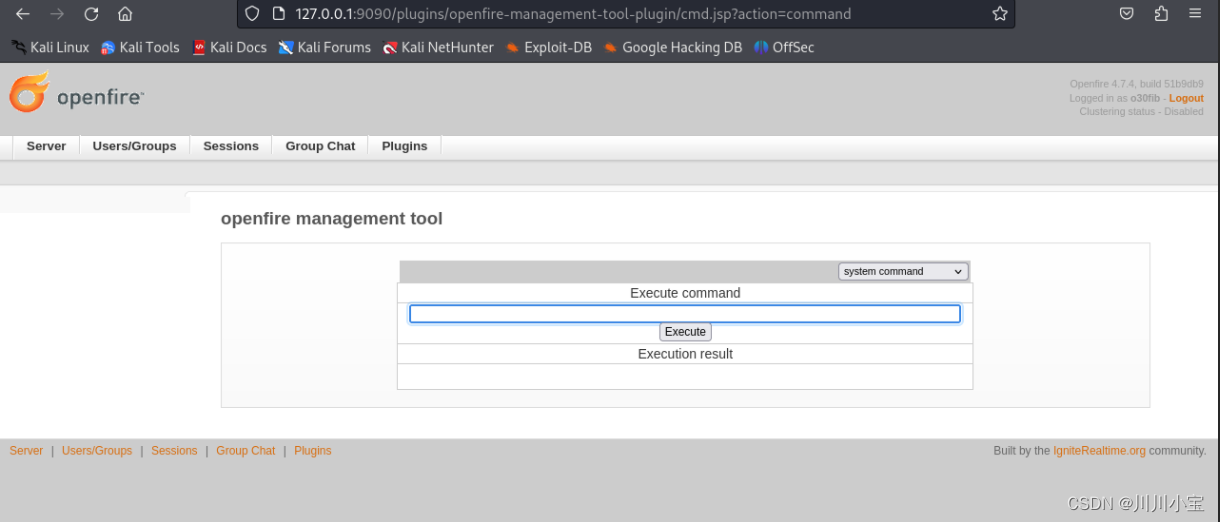Viewport: 1220px width, 522px height.
Task: Click the Logout link
Action: (x=1186, y=98)
